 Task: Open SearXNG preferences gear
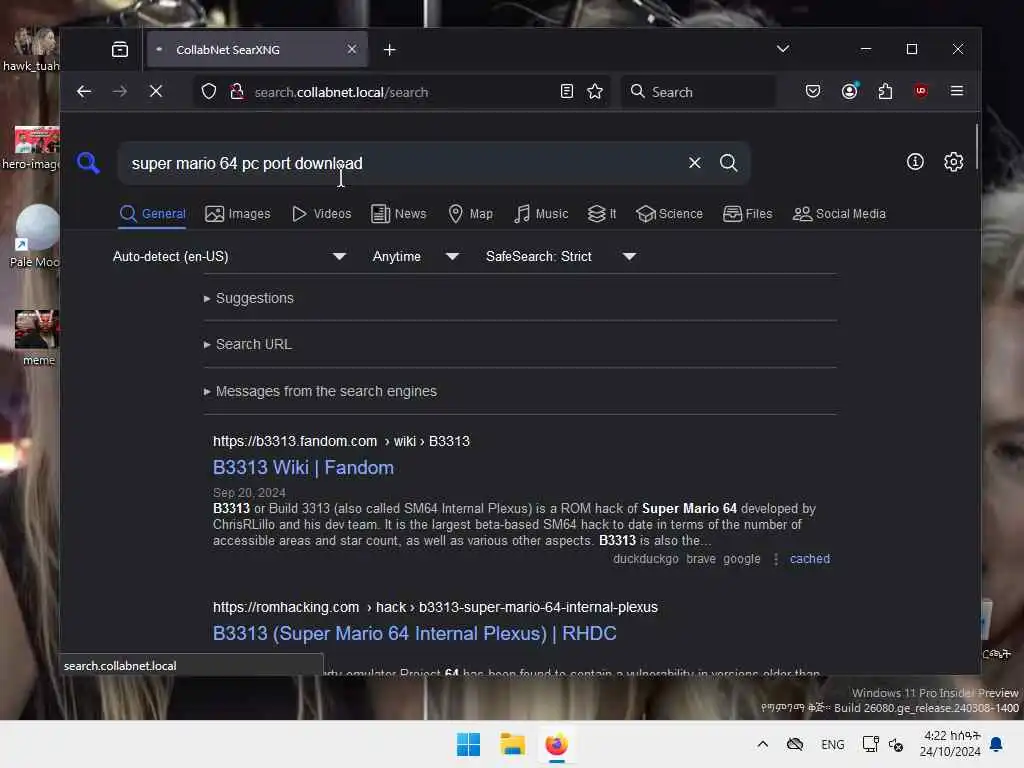click(x=953, y=161)
